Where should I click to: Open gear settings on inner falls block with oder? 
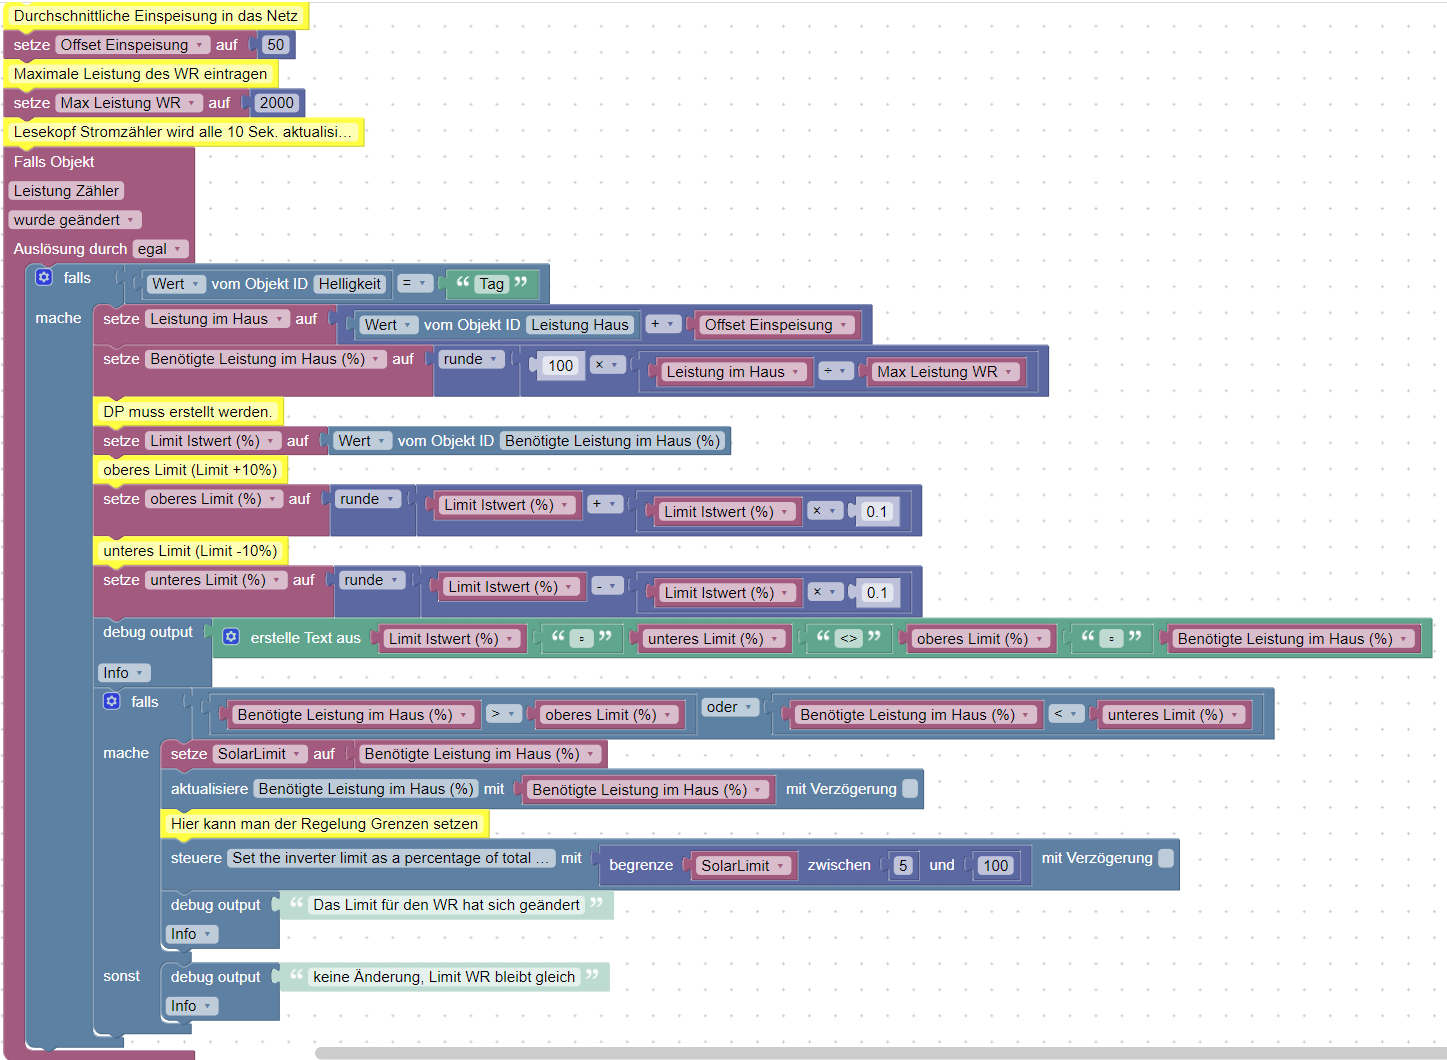(112, 701)
